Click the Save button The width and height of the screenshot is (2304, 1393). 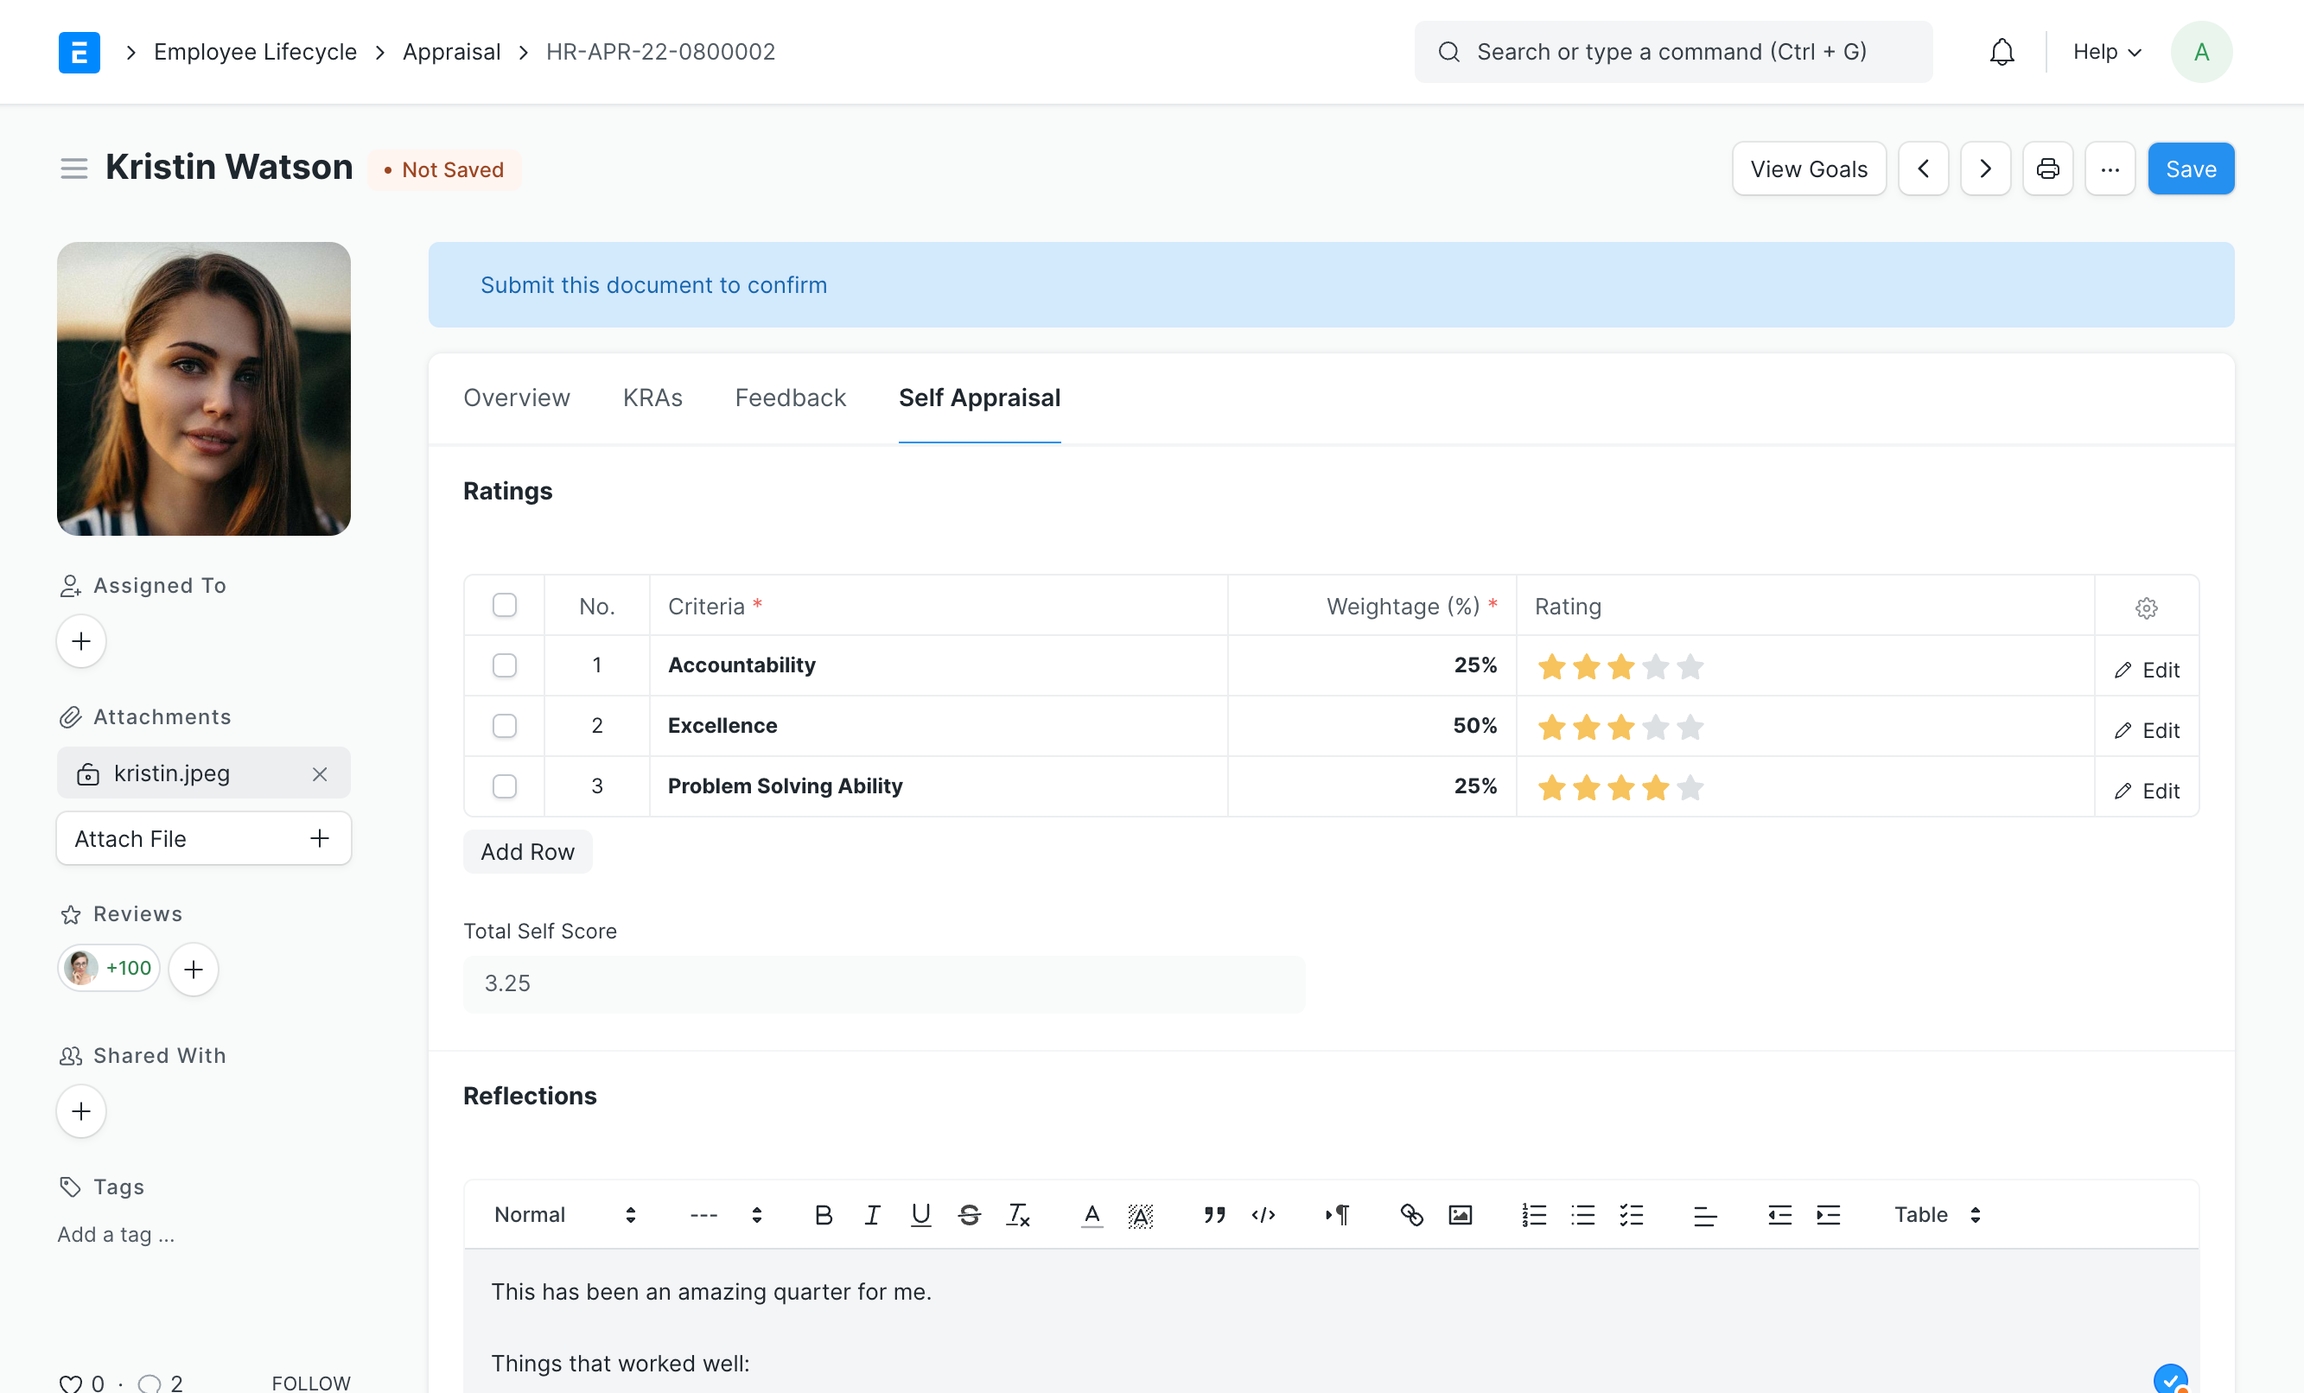pyautogui.click(x=2190, y=169)
